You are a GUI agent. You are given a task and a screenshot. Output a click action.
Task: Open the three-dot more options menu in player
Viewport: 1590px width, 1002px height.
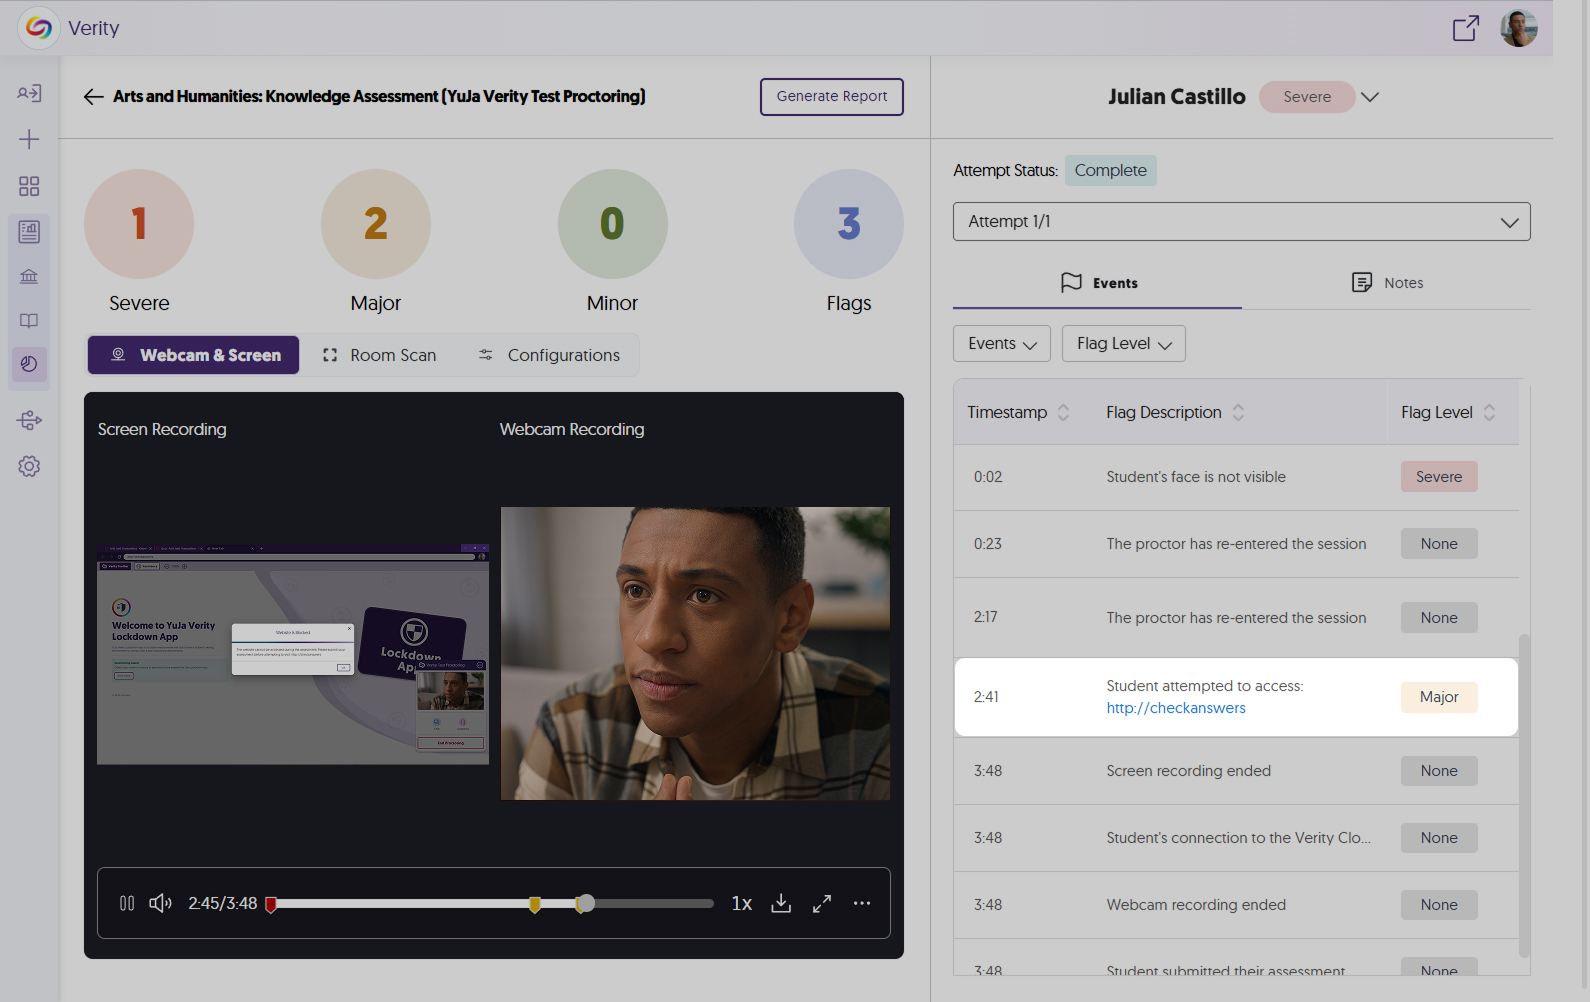tap(862, 904)
